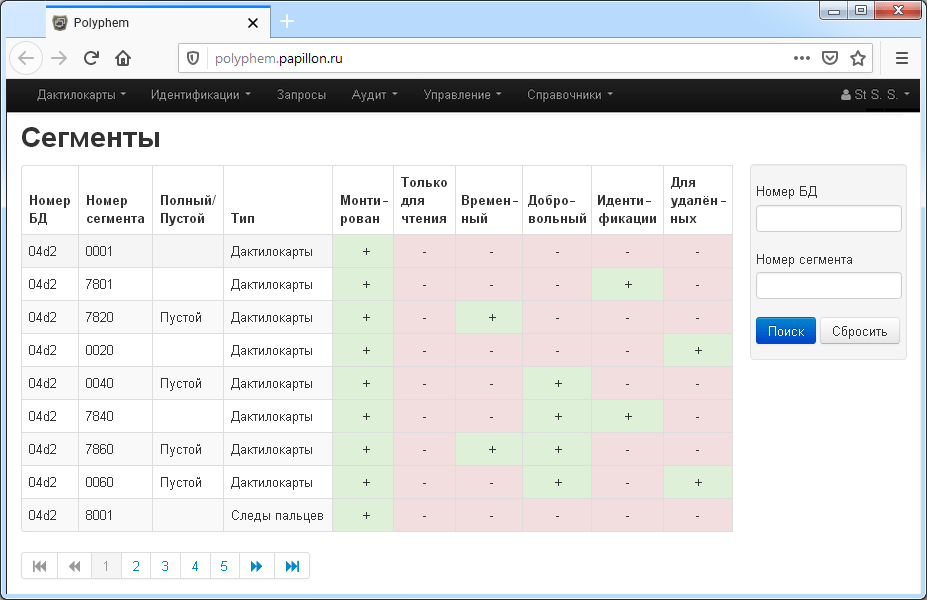This screenshot has width=927, height=600.
Task: Click the bookmark star icon
Action: click(858, 58)
